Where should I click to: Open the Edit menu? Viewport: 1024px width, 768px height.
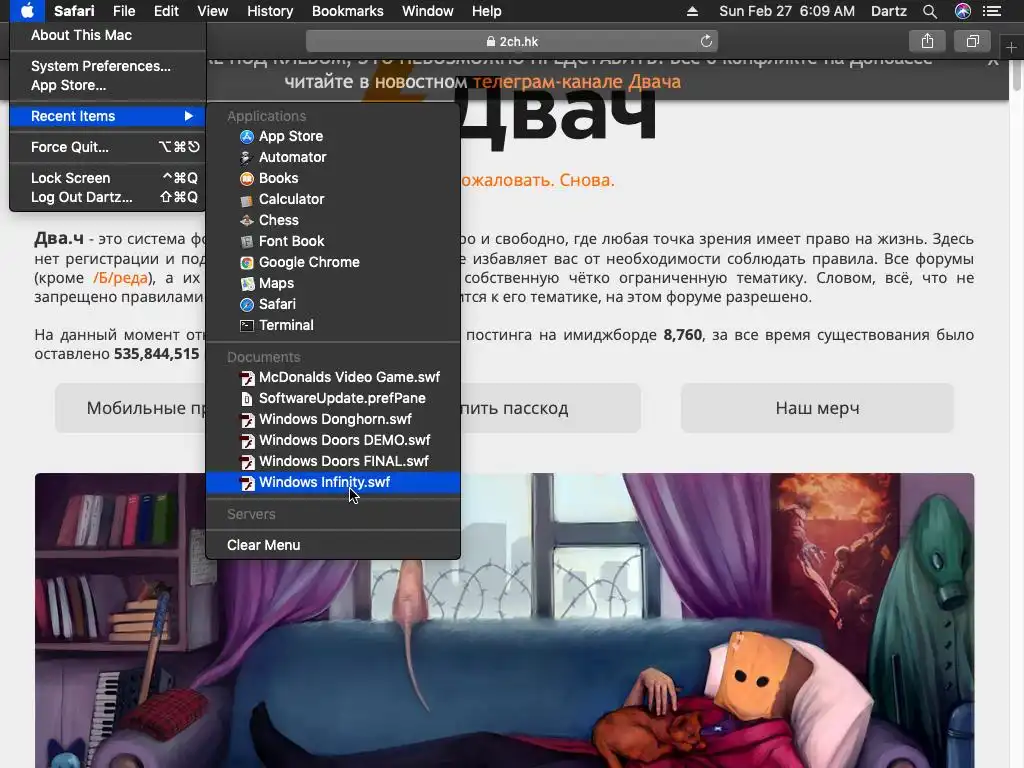pos(166,11)
